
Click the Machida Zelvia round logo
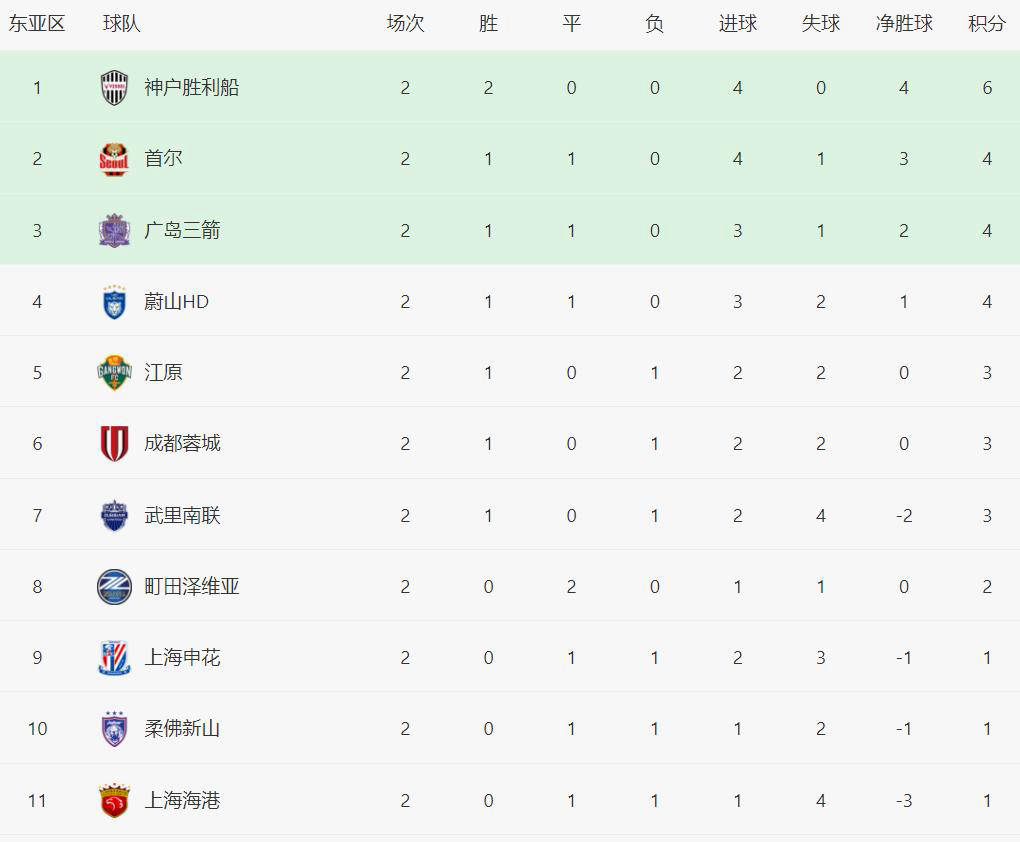click(x=114, y=587)
